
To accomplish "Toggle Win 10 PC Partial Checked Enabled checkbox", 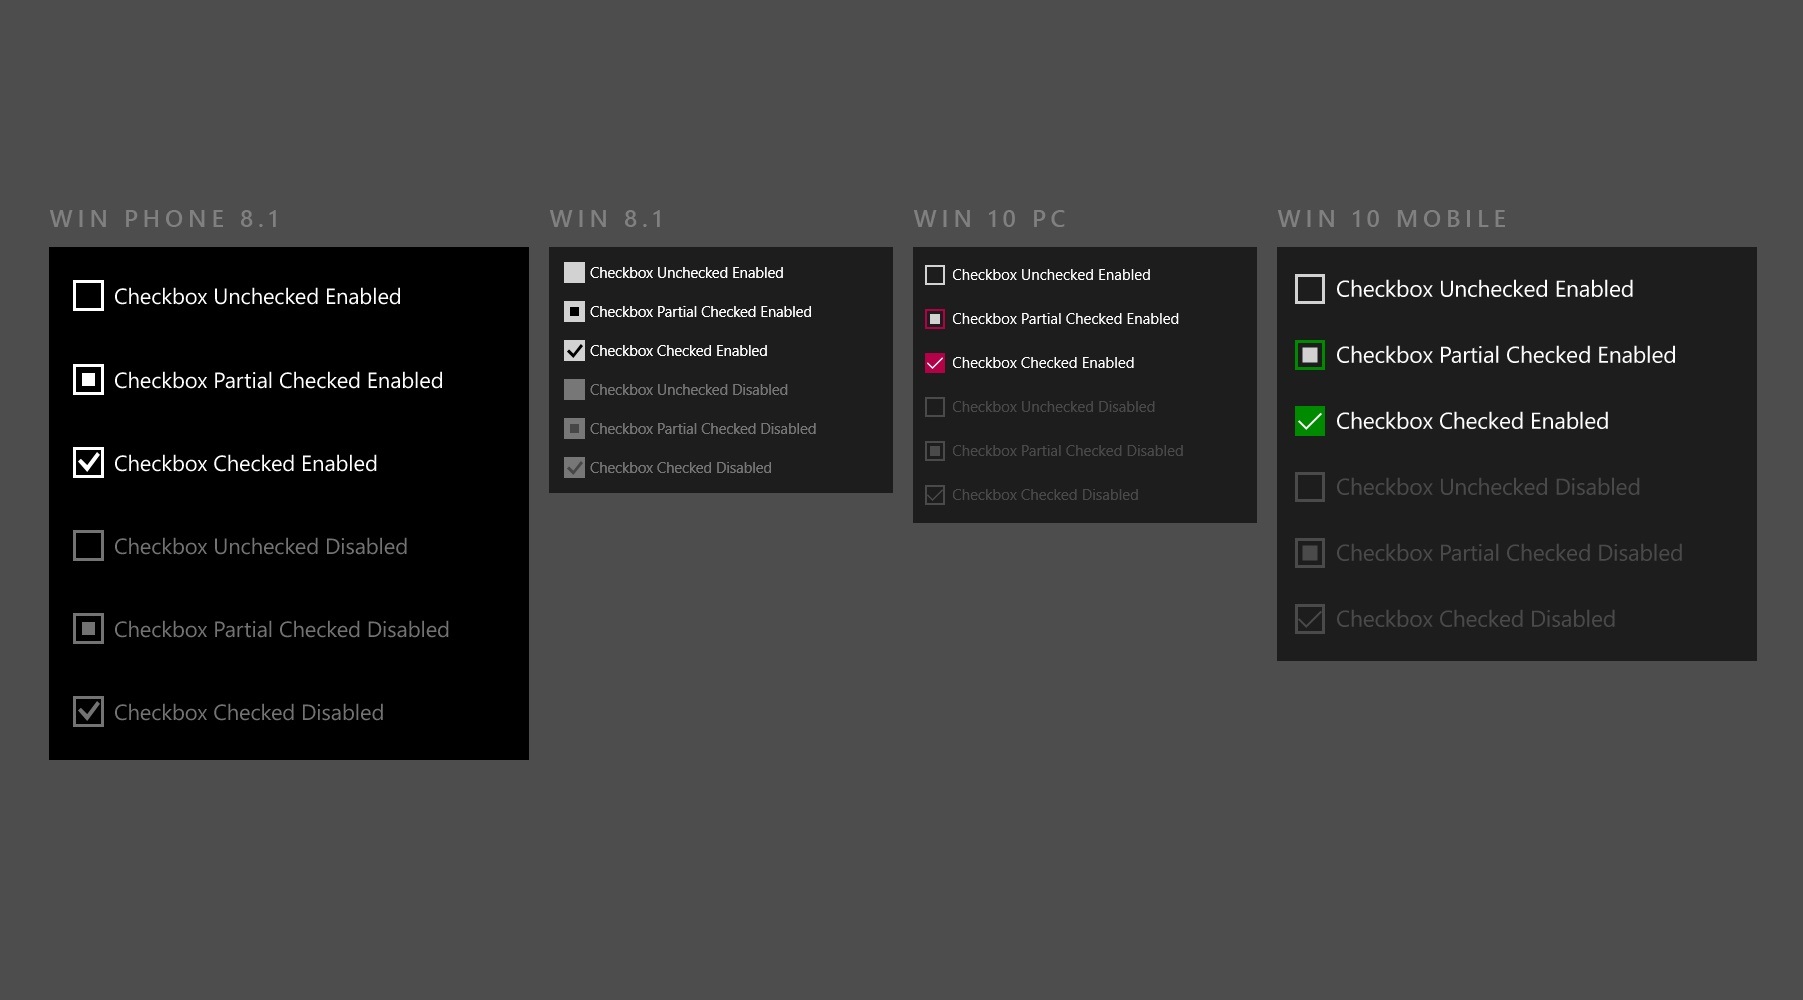I will 935,319.
